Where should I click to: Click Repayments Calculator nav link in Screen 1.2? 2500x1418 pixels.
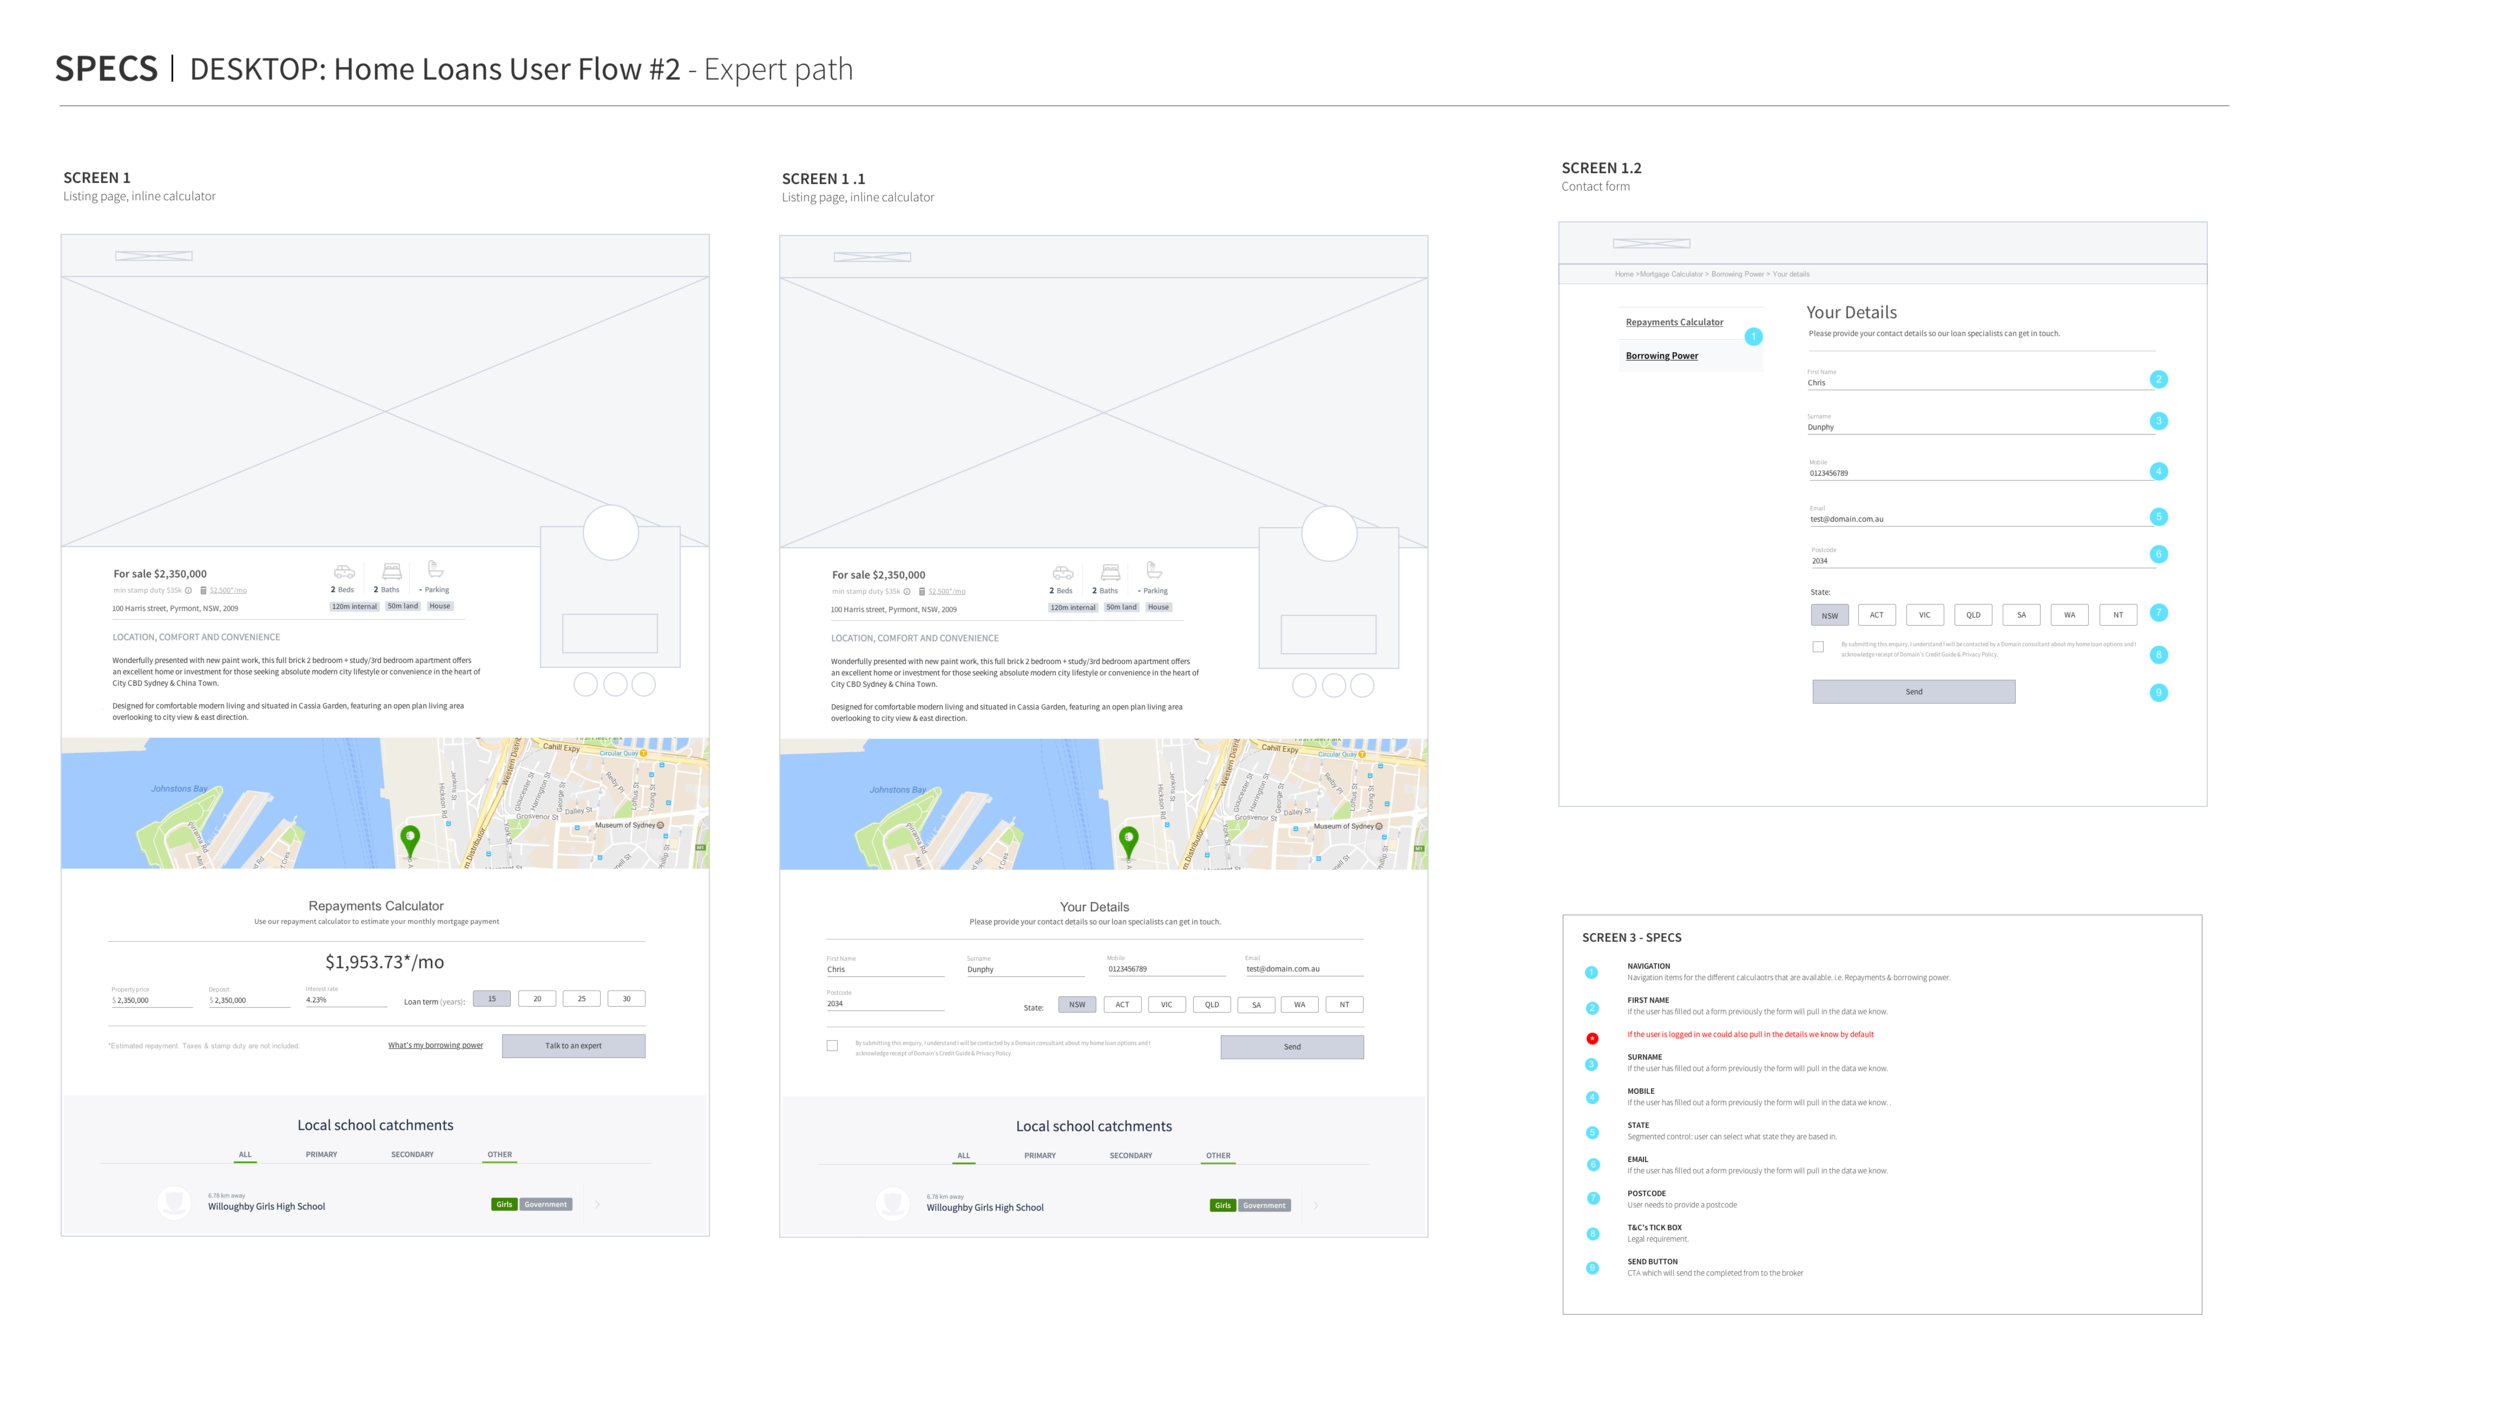click(1674, 322)
